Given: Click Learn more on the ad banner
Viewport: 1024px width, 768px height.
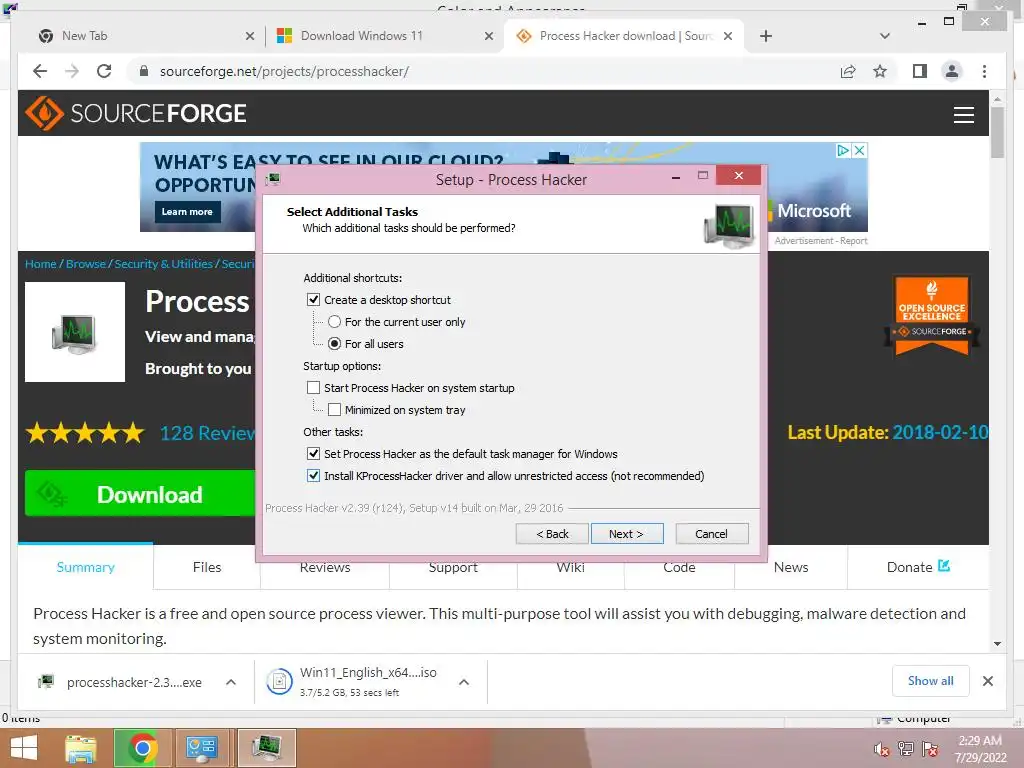Looking at the screenshot, I should point(187,212).
